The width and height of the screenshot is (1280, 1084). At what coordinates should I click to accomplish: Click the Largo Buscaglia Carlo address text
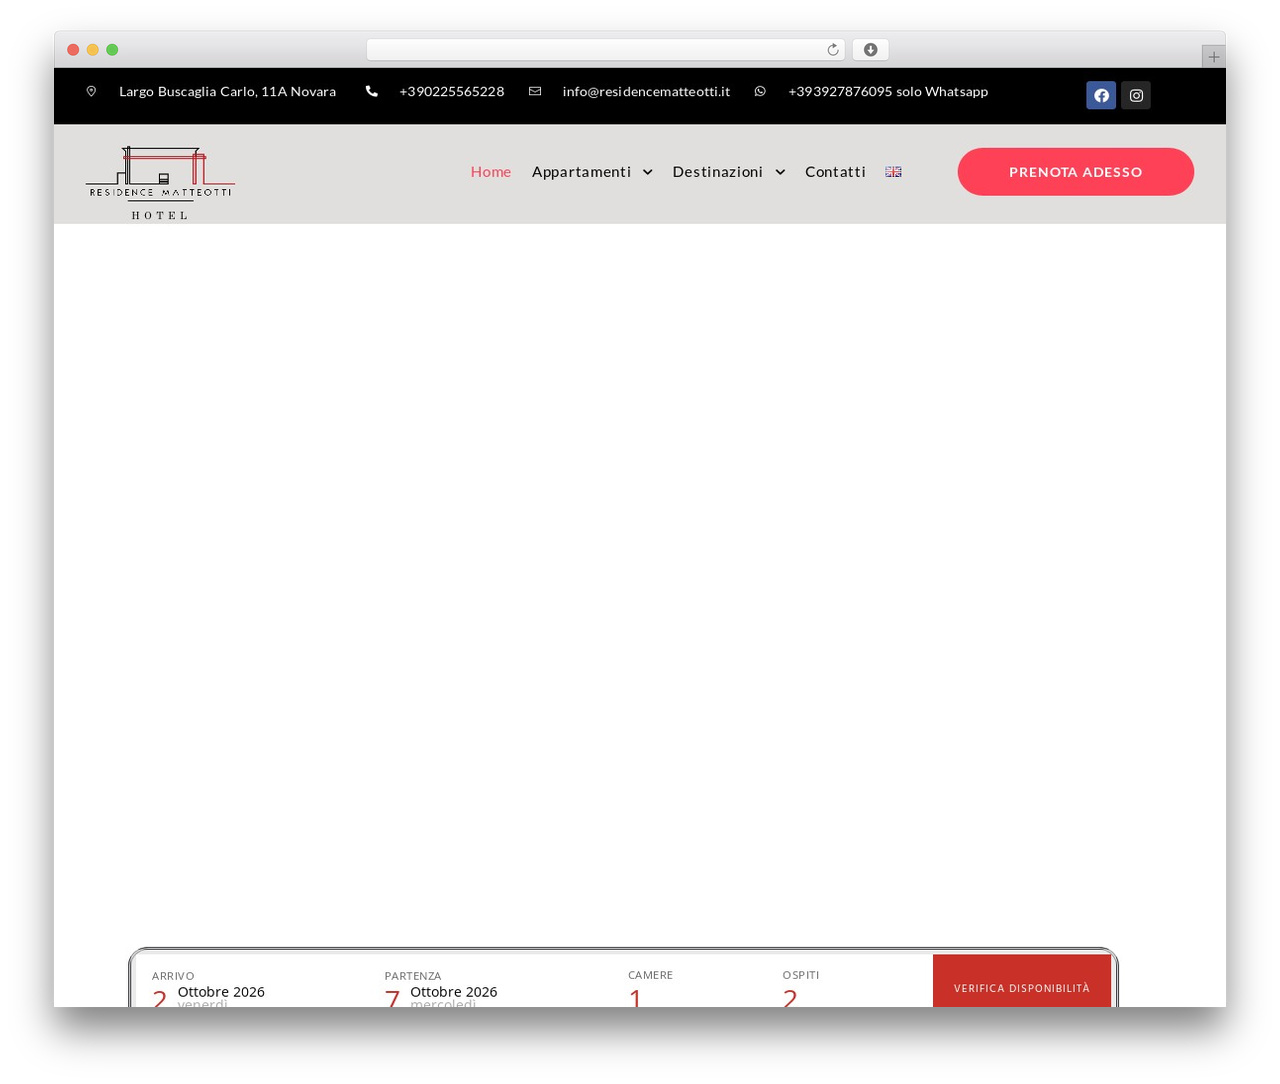click(227, 91)
